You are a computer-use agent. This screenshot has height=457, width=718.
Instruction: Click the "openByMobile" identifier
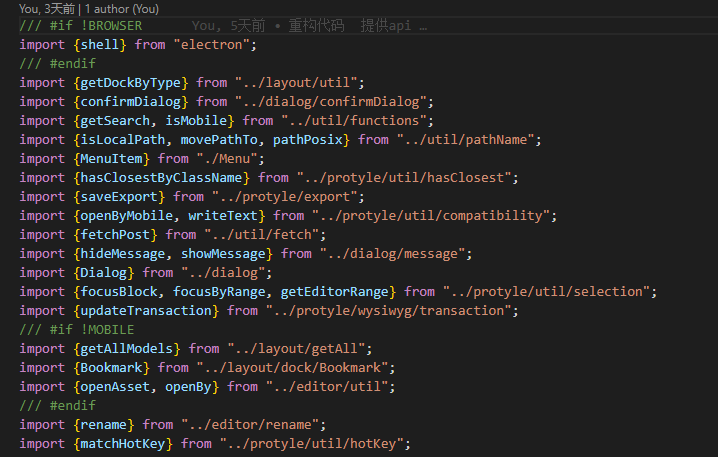point(127,216)
